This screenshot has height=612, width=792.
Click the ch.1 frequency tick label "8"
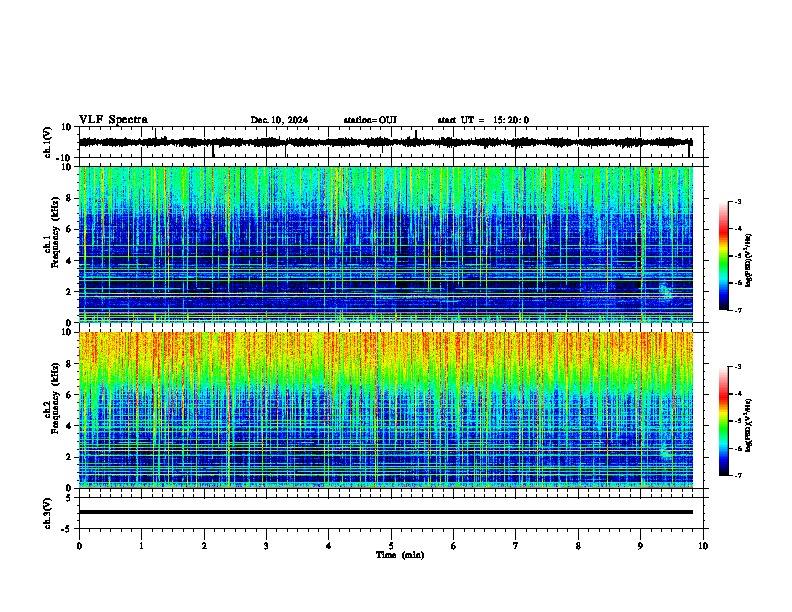point(70,198)
